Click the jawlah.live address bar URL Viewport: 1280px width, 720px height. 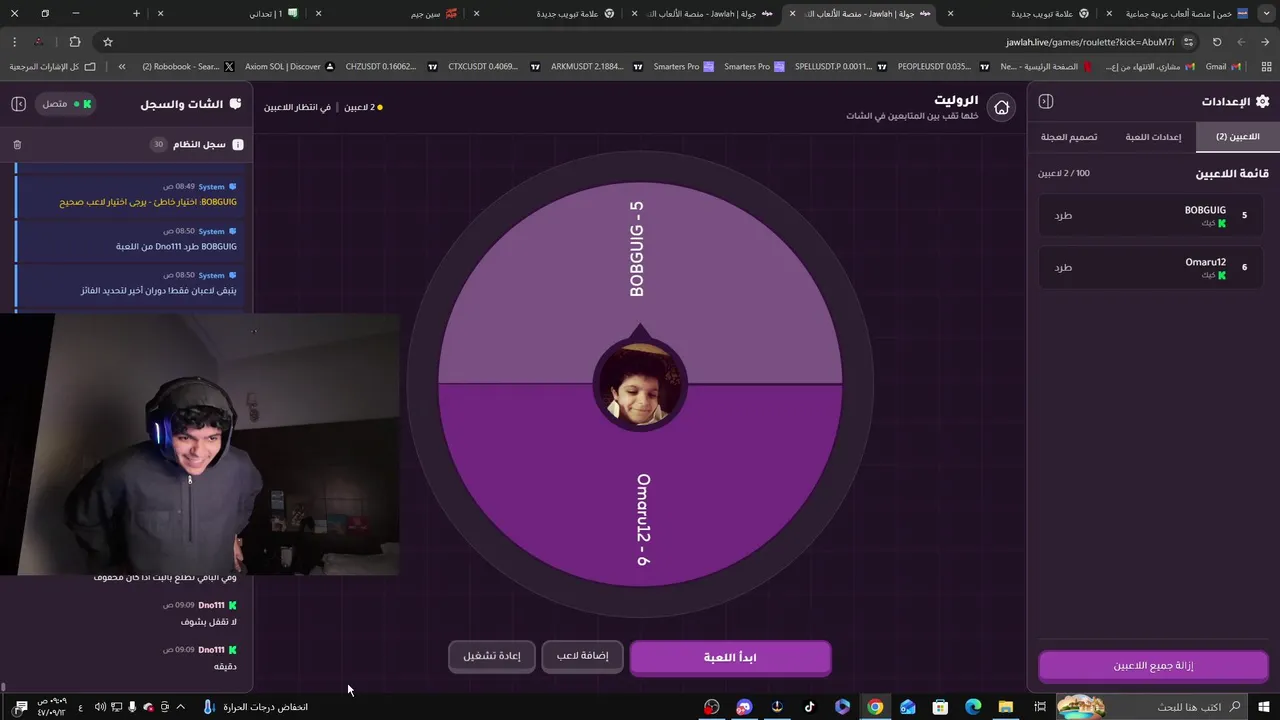click(x=1090, y=42)
